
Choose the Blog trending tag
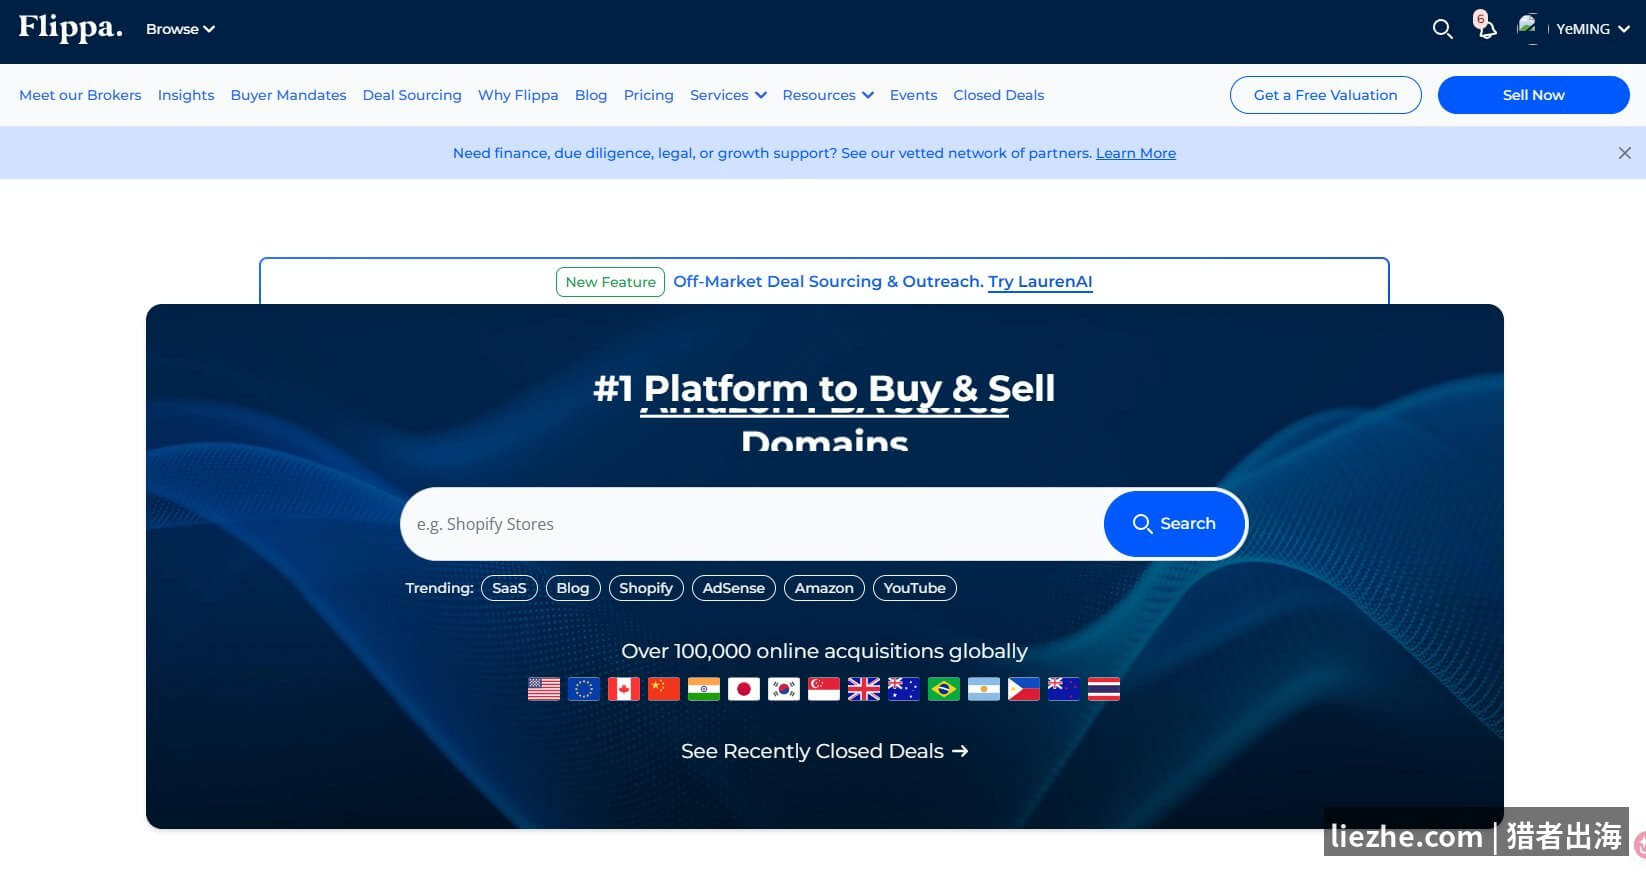(x=573, y=588)
